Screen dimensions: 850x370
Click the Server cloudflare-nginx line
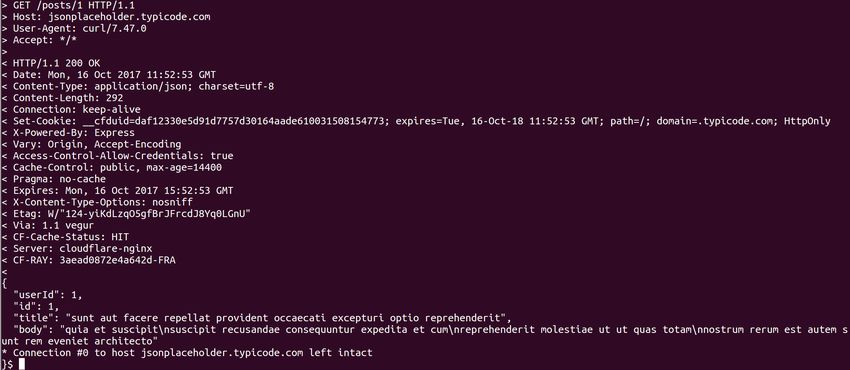[x=82, y=248]
